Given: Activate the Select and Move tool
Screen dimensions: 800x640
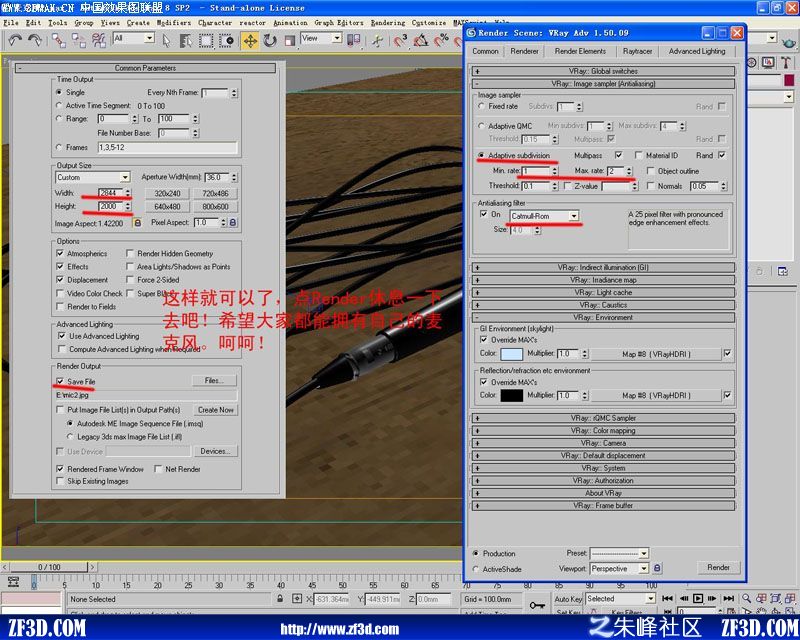Looking at the screenshot, I should (250, 40).
